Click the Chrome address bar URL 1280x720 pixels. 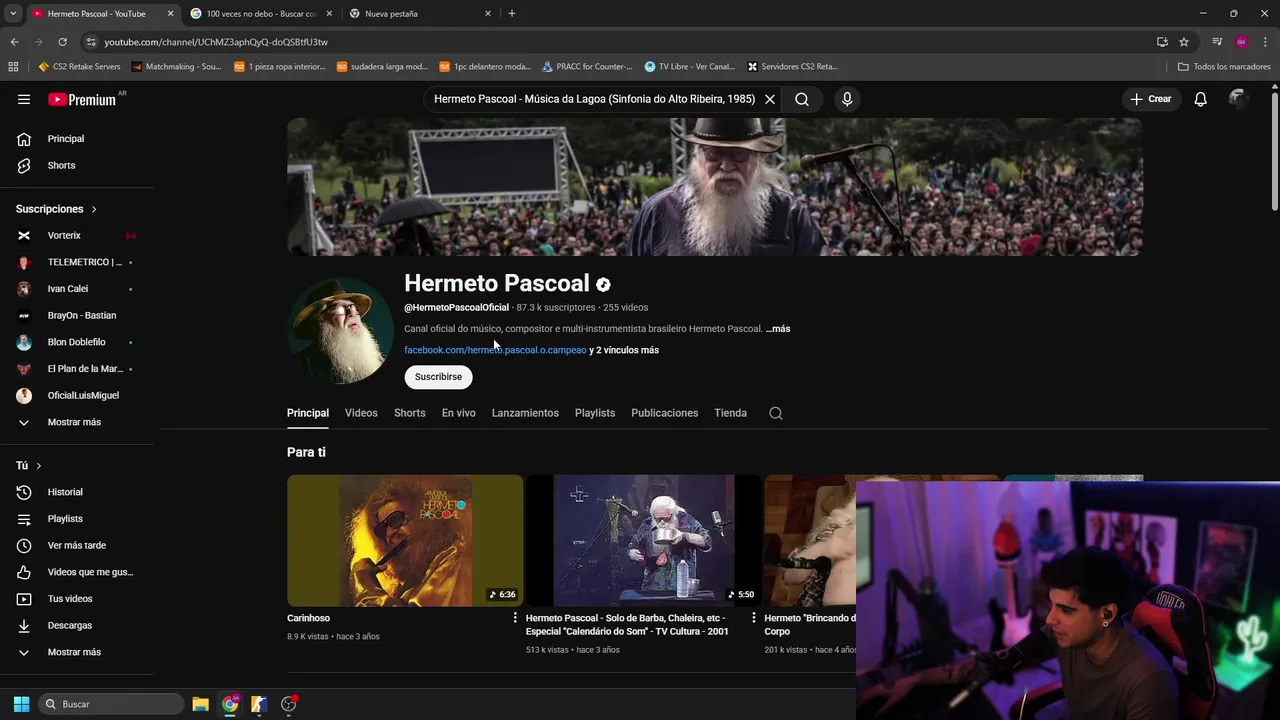coord(216,42)
